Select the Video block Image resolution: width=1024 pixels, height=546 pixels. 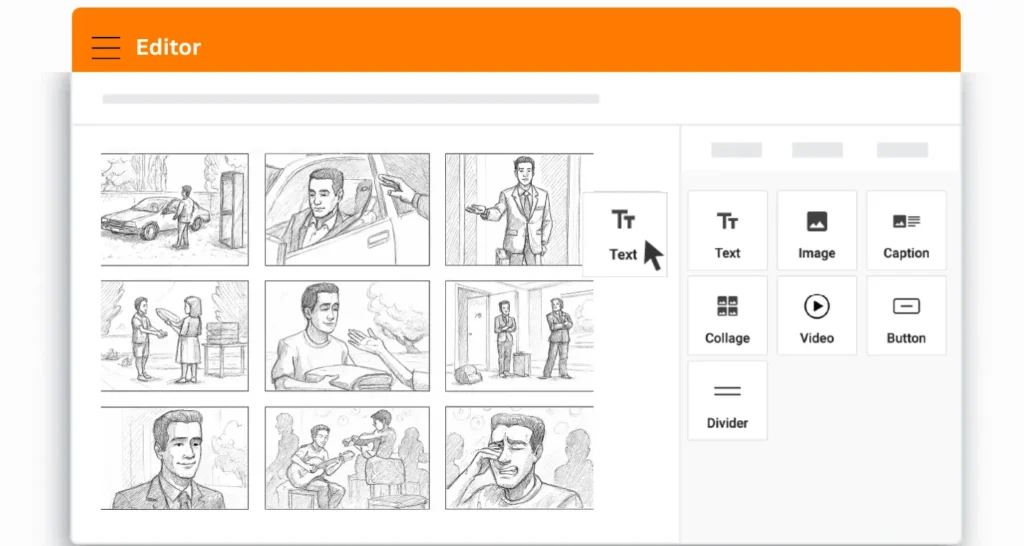816,315
